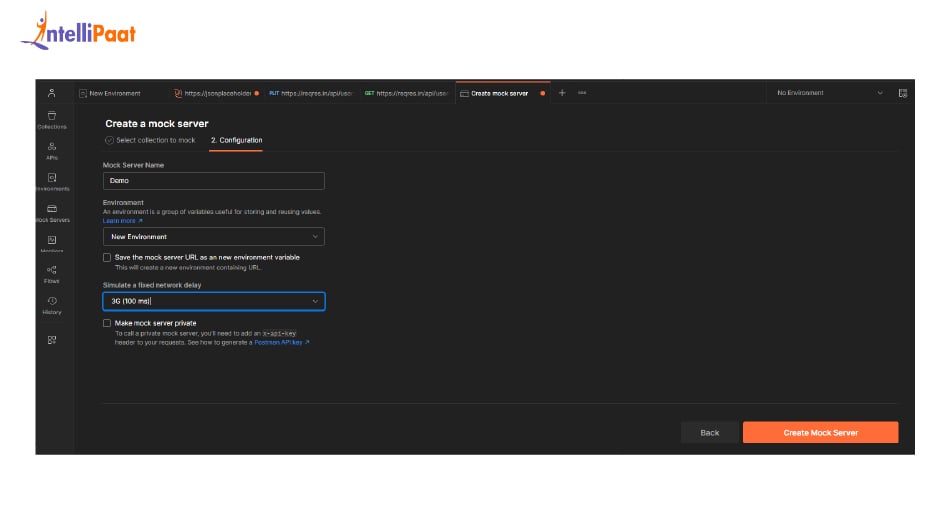The image size is (951, 505).
Task: Enable saving mock server URL as environment variable
Action: pos(107,258)
